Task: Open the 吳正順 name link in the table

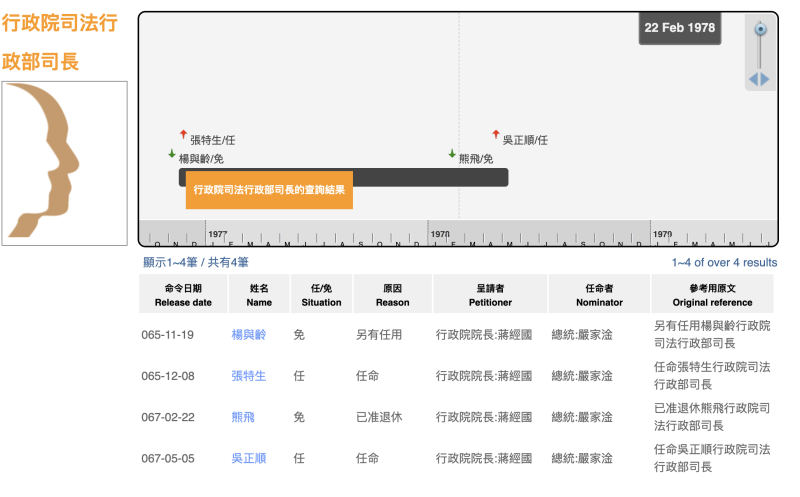Action: (249, 458)
